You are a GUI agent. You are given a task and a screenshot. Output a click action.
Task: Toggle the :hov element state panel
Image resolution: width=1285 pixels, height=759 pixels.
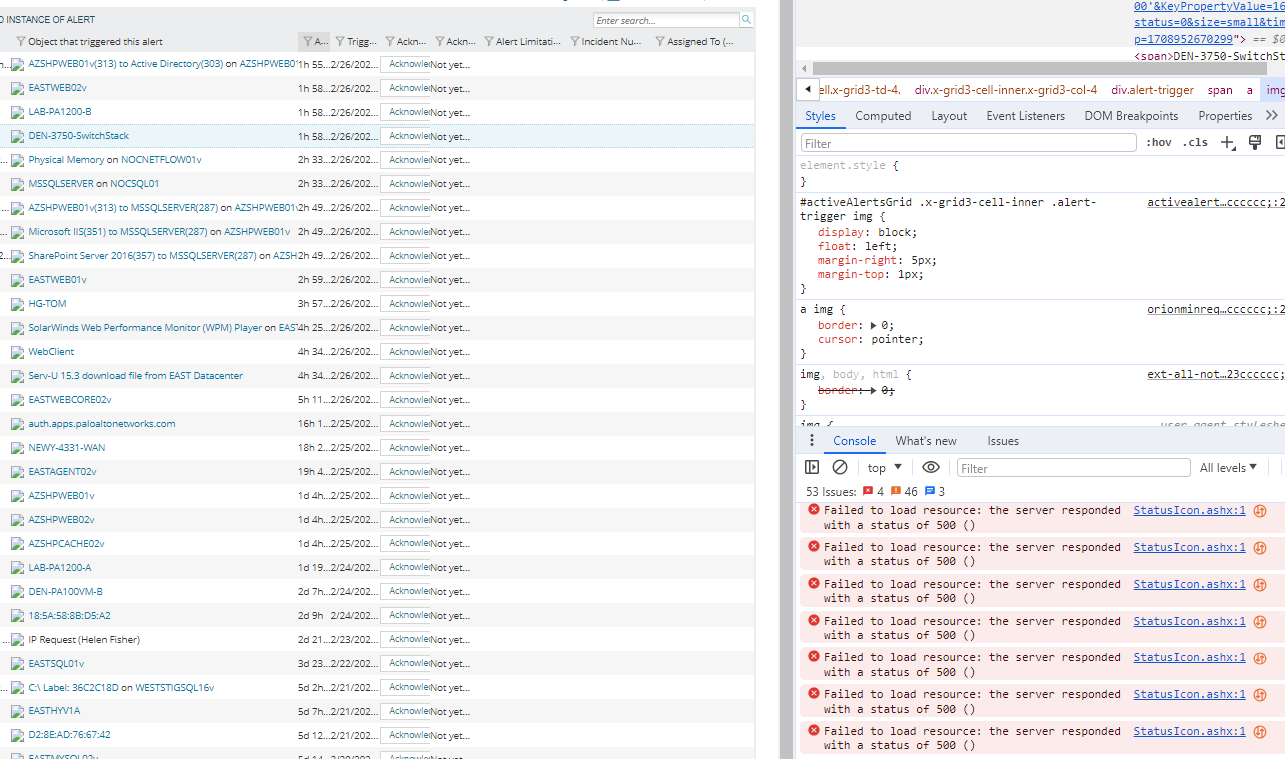[x=1159, y=143]
